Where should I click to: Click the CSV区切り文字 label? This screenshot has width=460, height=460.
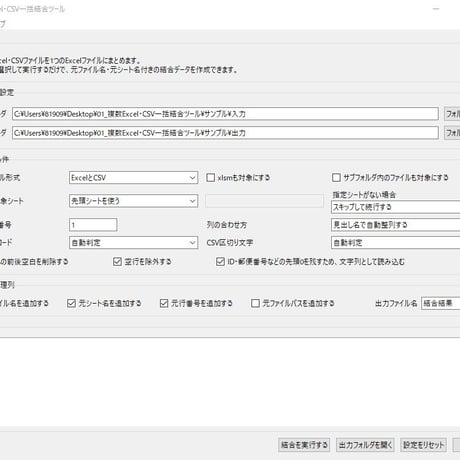point(230,243)
